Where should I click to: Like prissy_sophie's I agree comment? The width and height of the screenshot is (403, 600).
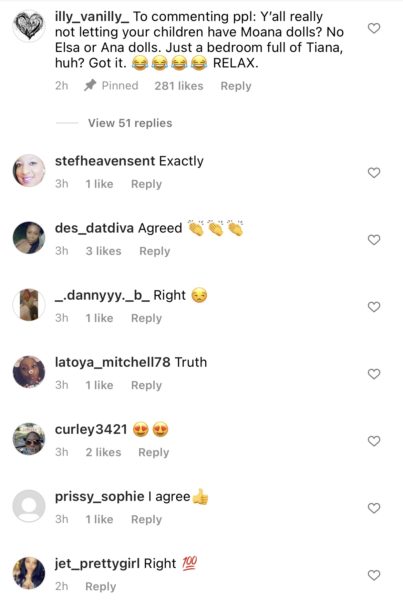pyautogui.click(x=374, y=508)
